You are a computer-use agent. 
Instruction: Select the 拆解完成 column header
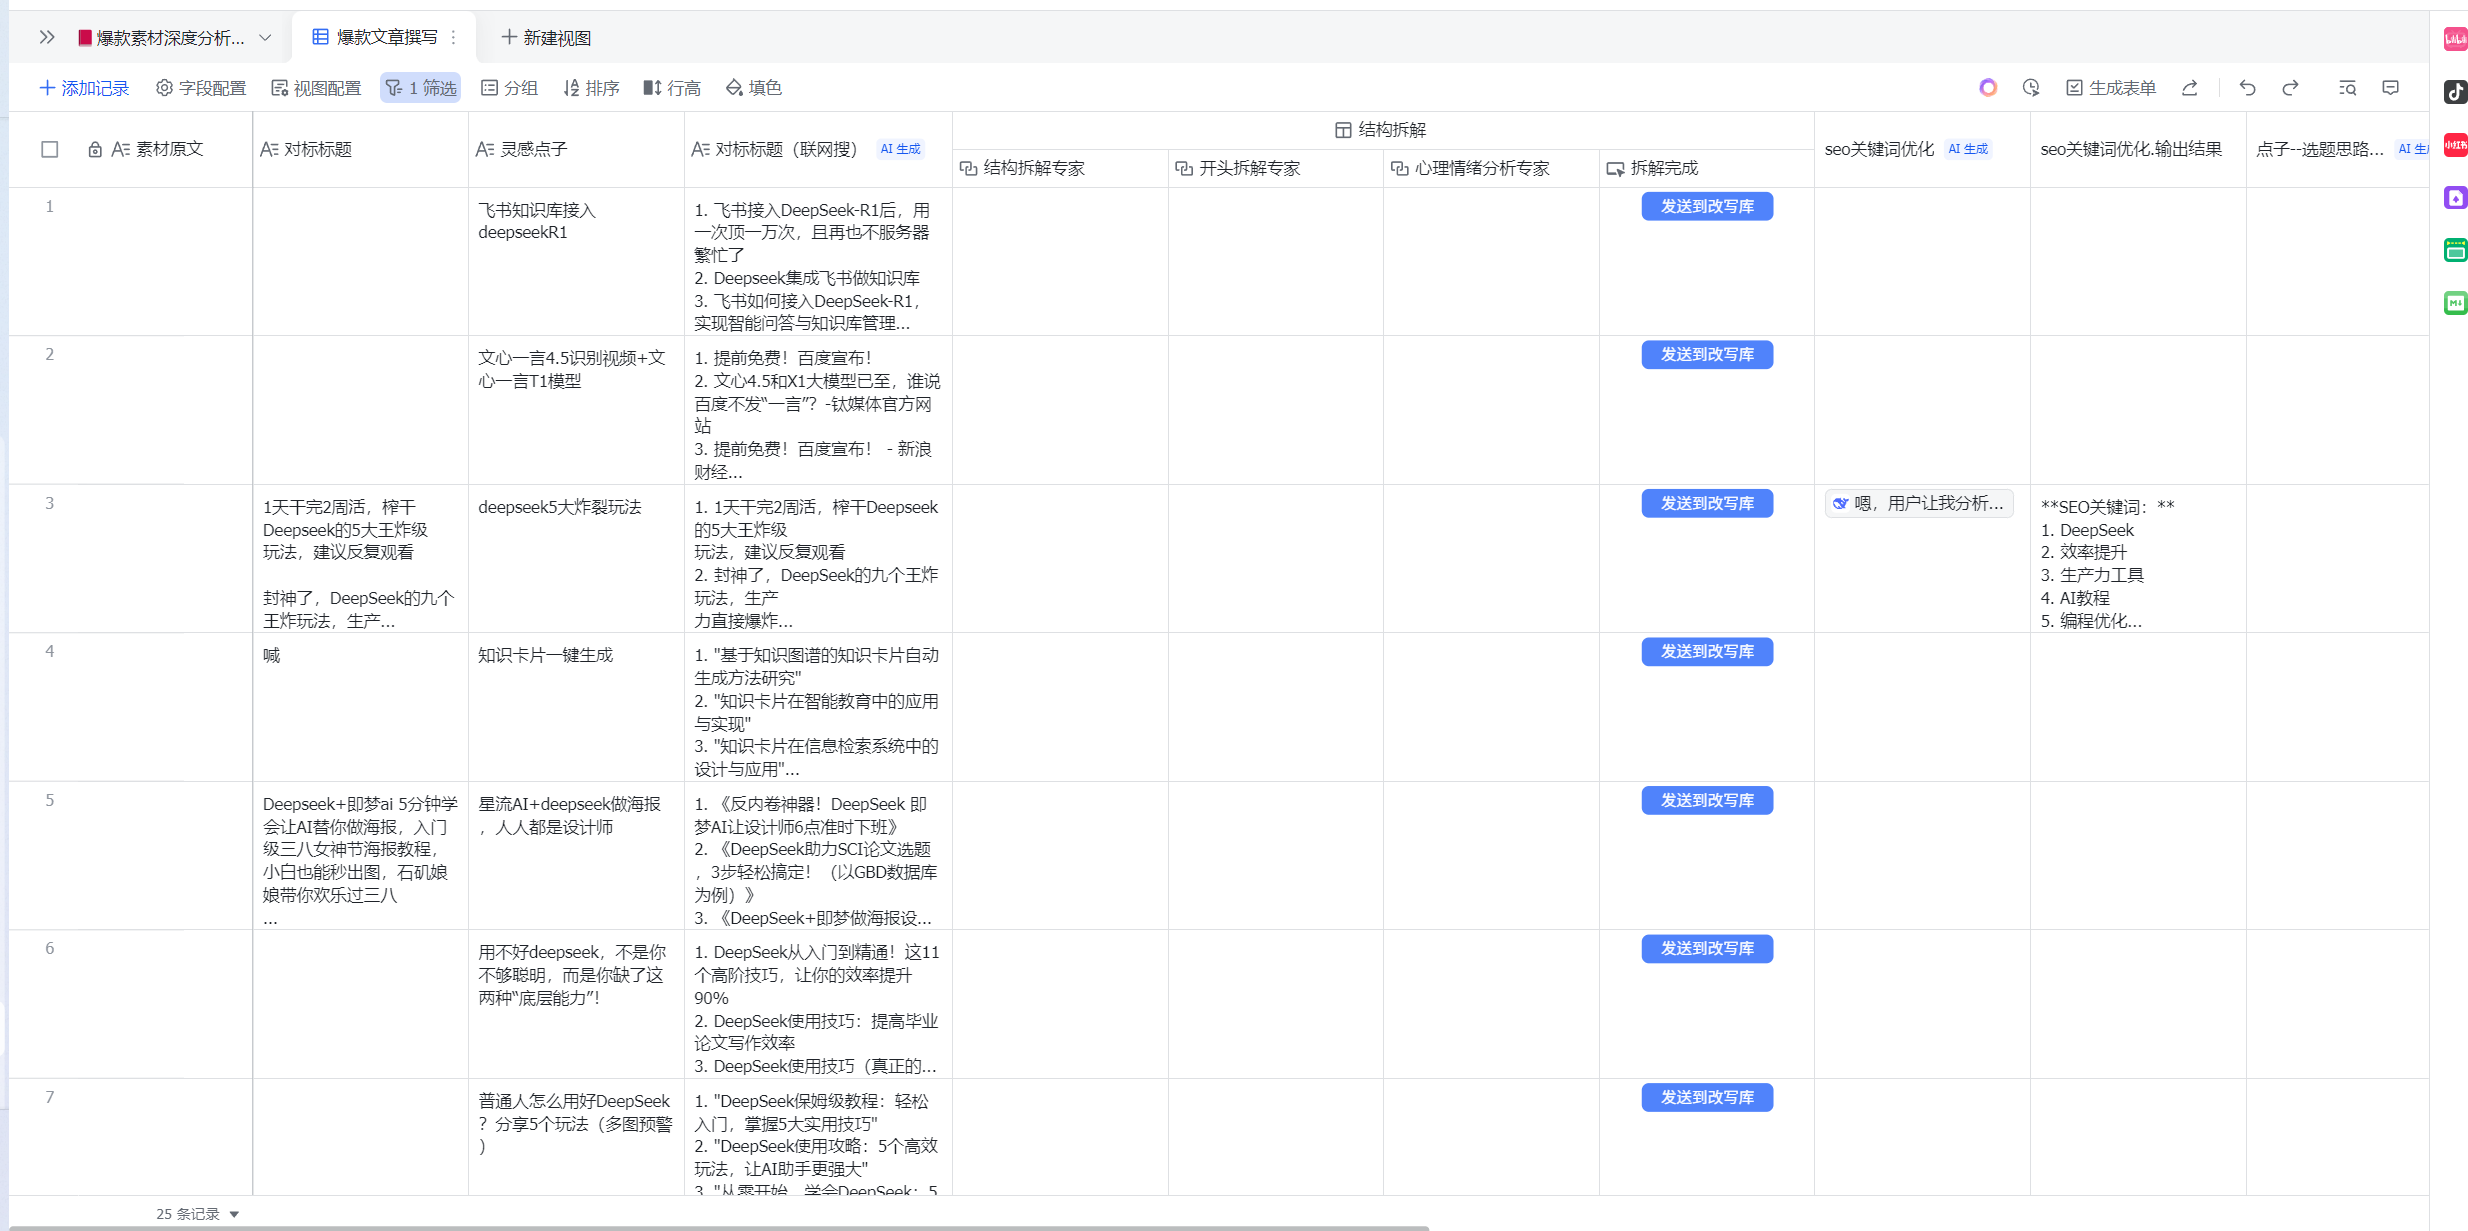(1707, 168)
